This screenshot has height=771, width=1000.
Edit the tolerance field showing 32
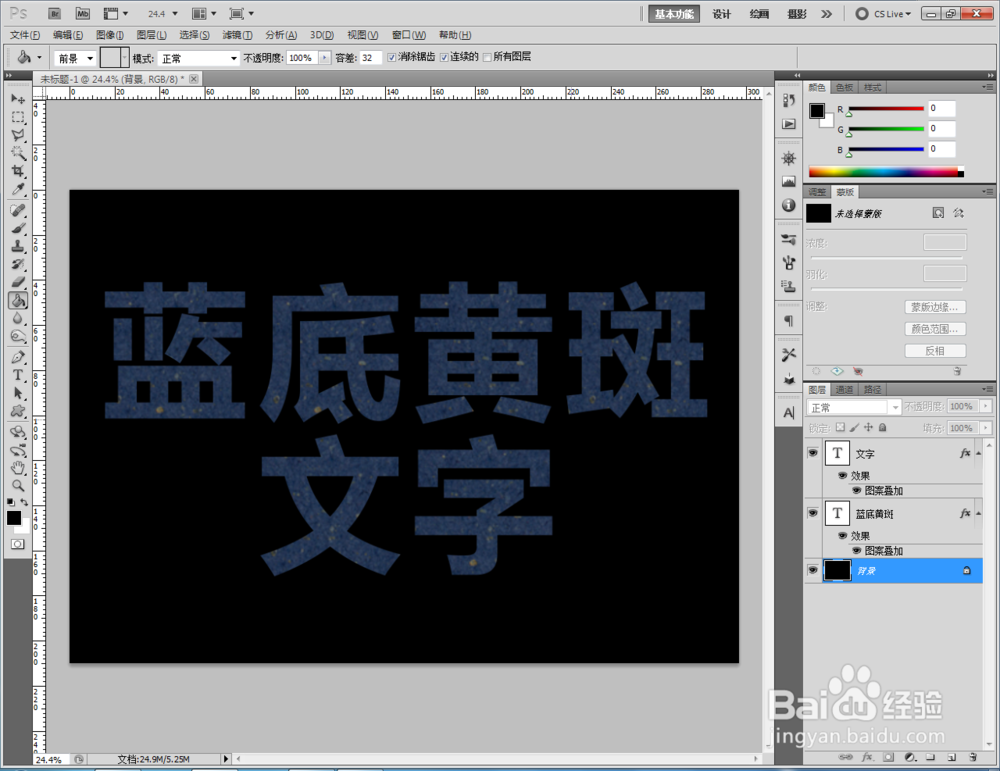(x=371, y=58)
